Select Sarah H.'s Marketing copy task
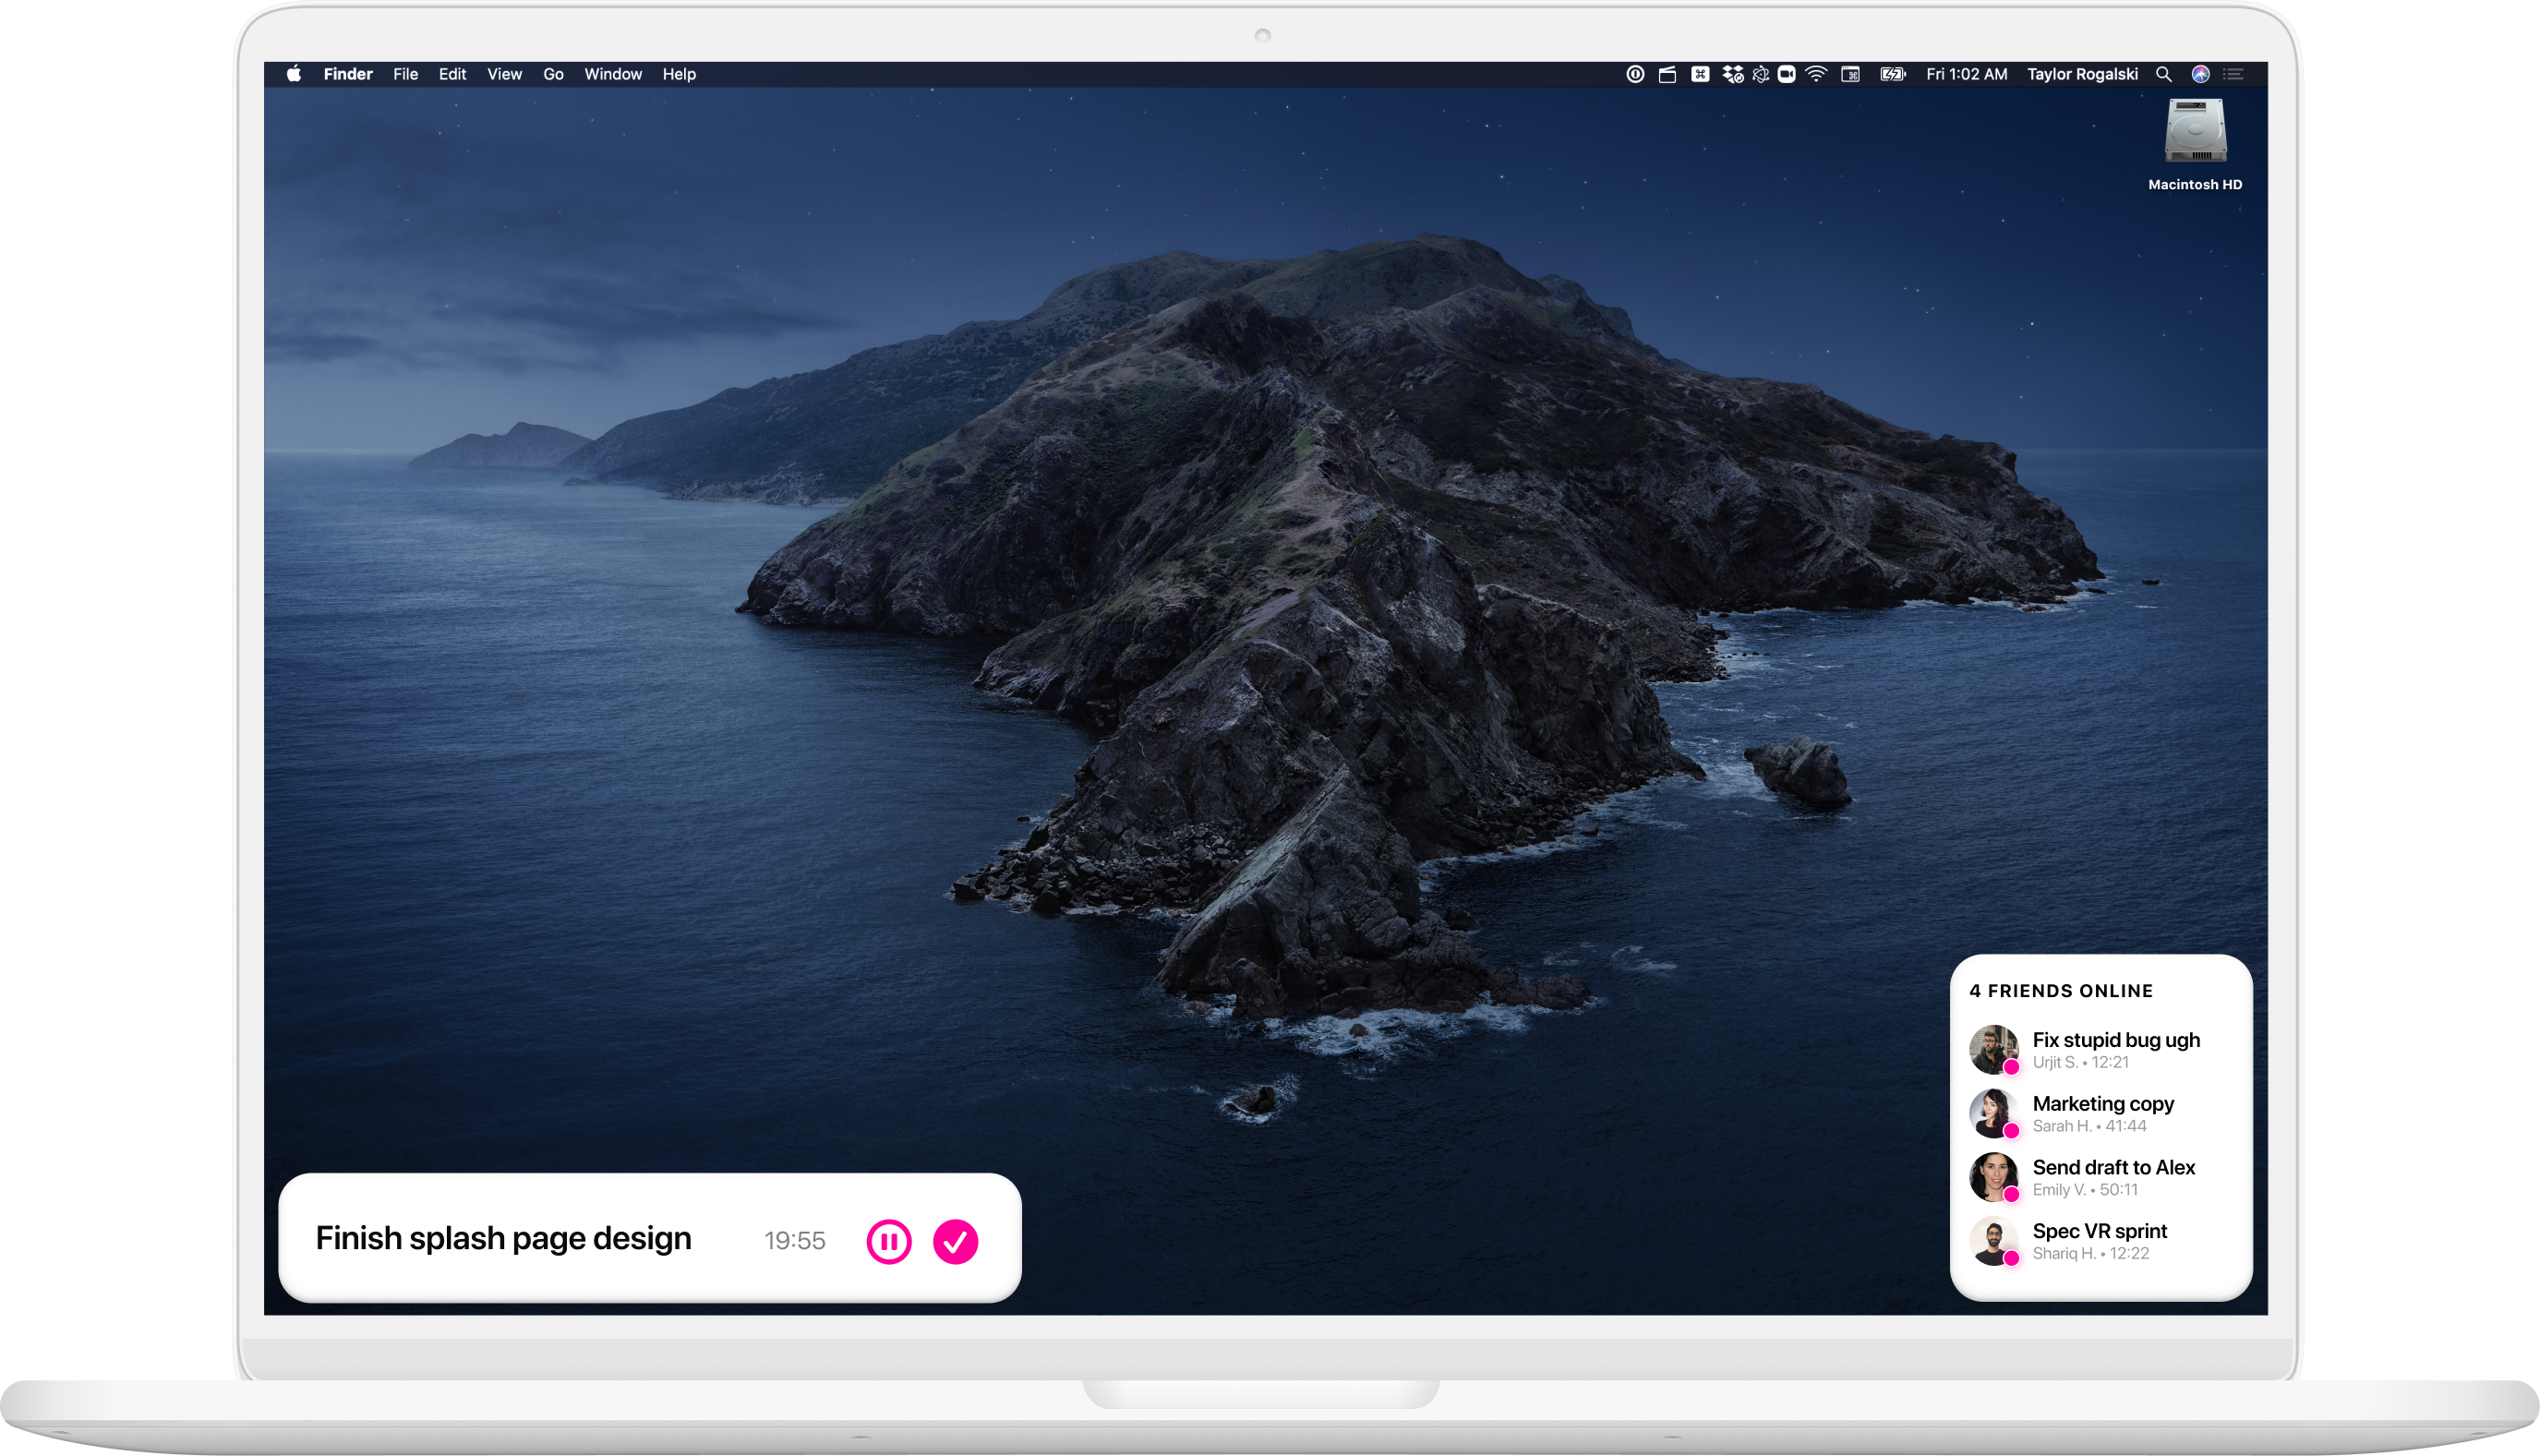Viewport: 2540px width, 1456px height. (2102, 1104)
